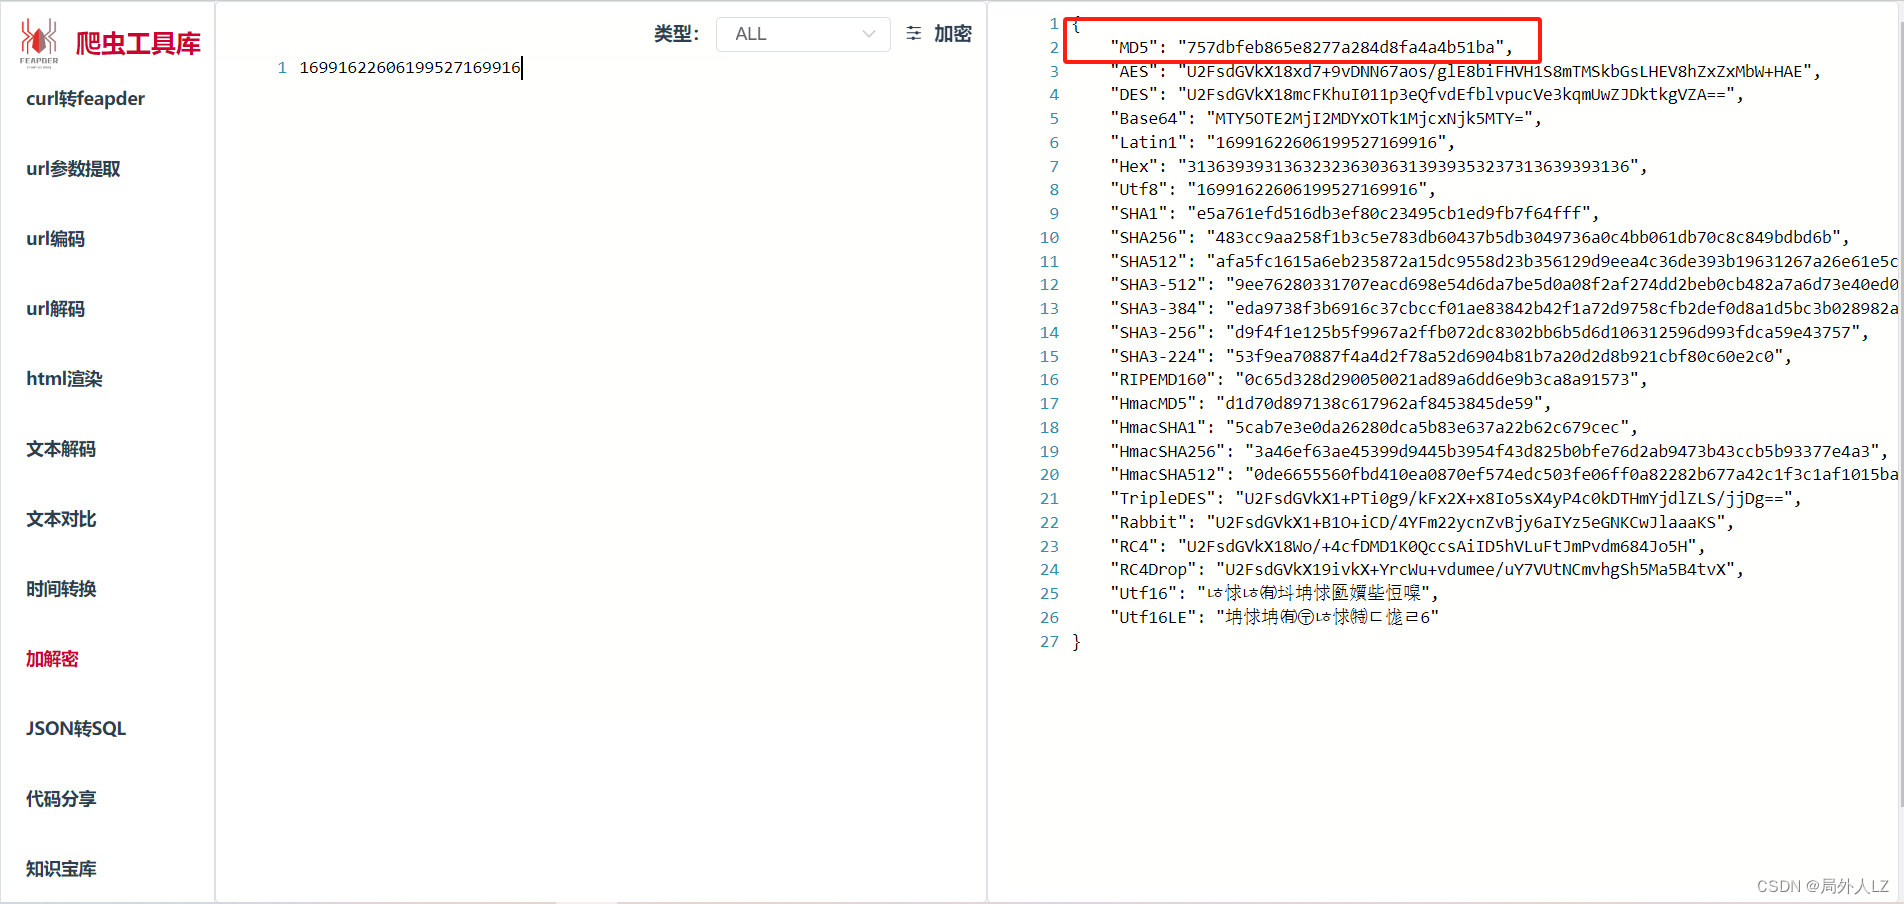Open 文本对比 tool
Image resolution: width=1904 pixels, height=904 pixels.
pos(61,519)
